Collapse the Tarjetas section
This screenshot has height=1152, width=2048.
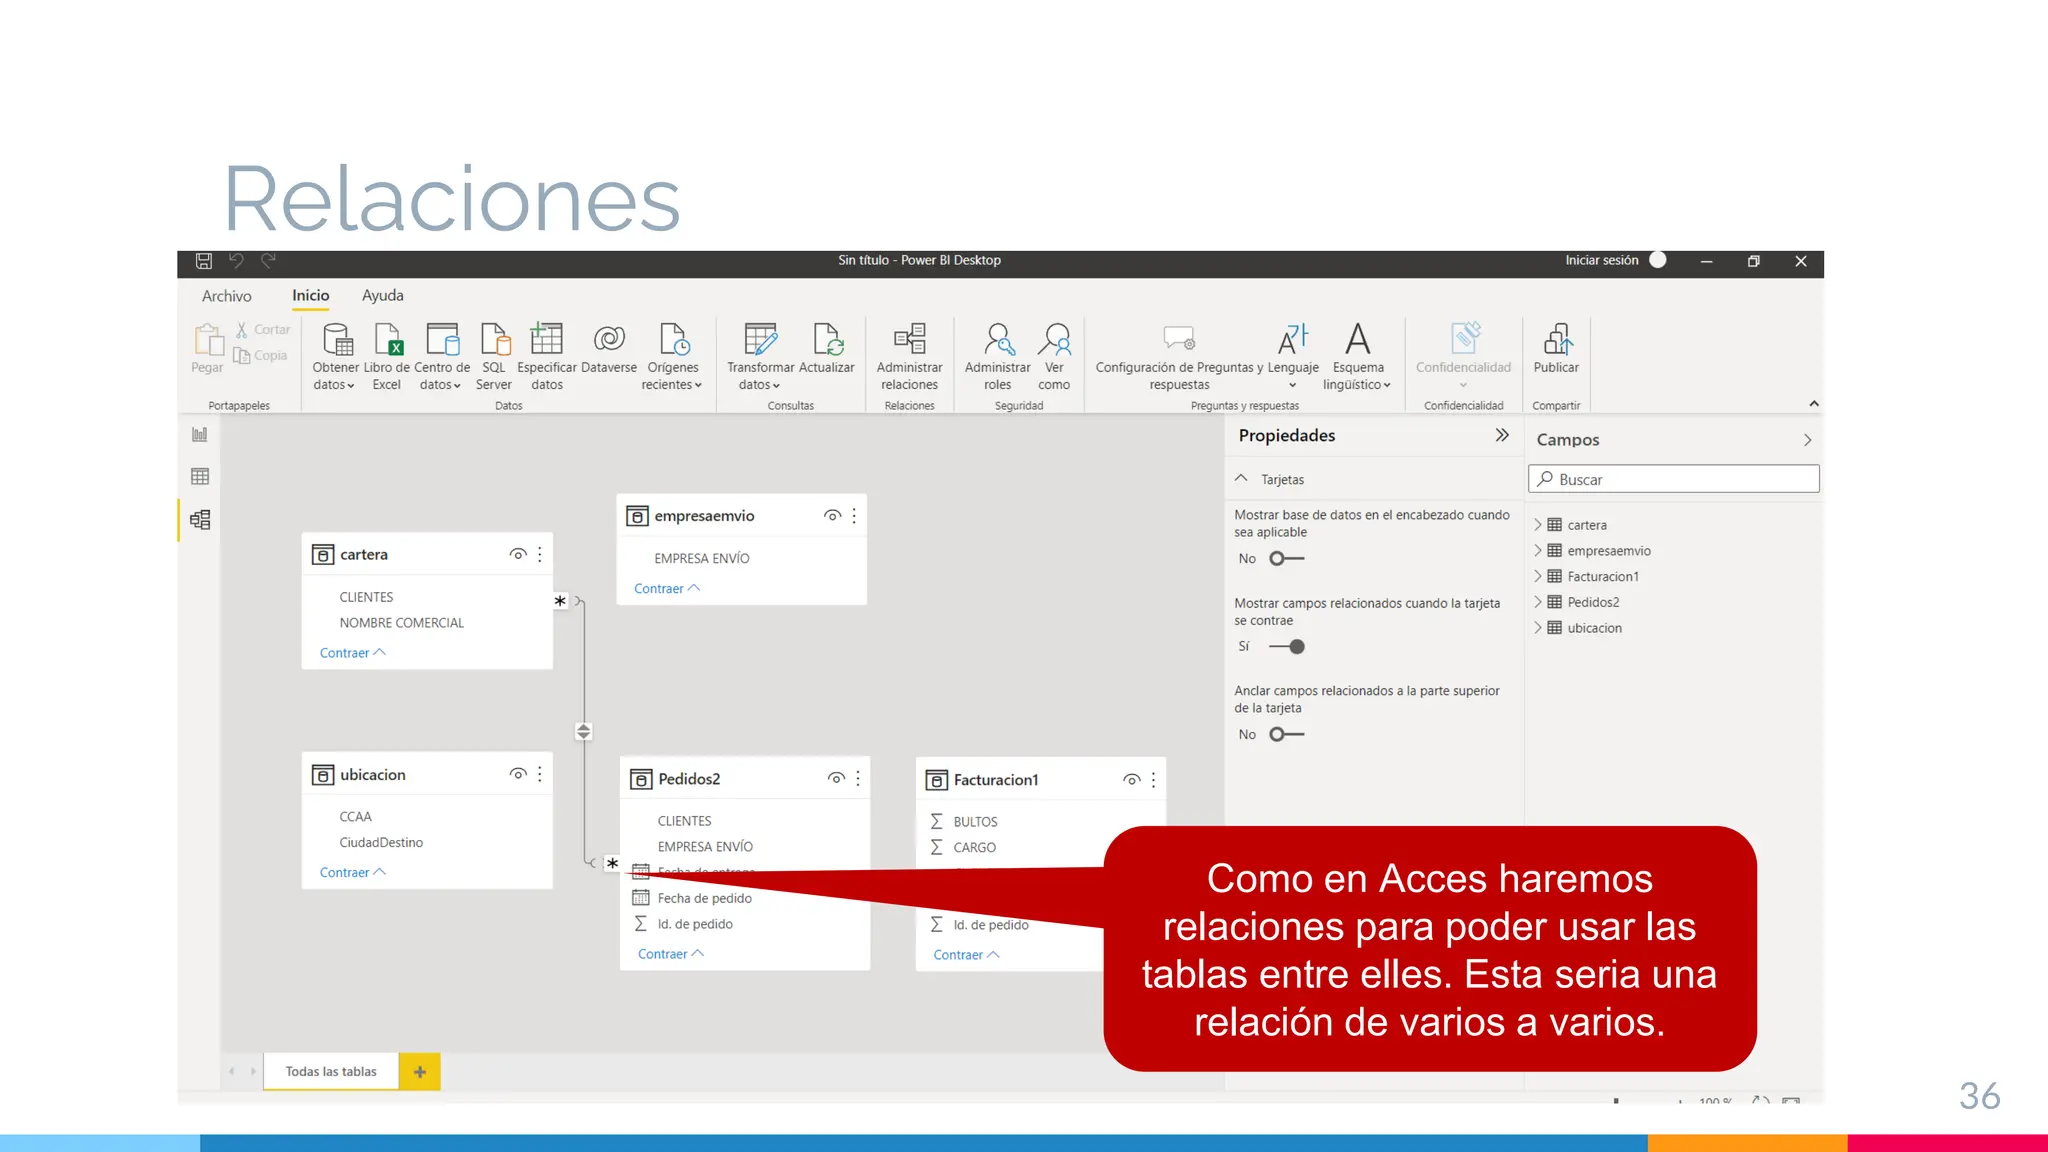1241,479
